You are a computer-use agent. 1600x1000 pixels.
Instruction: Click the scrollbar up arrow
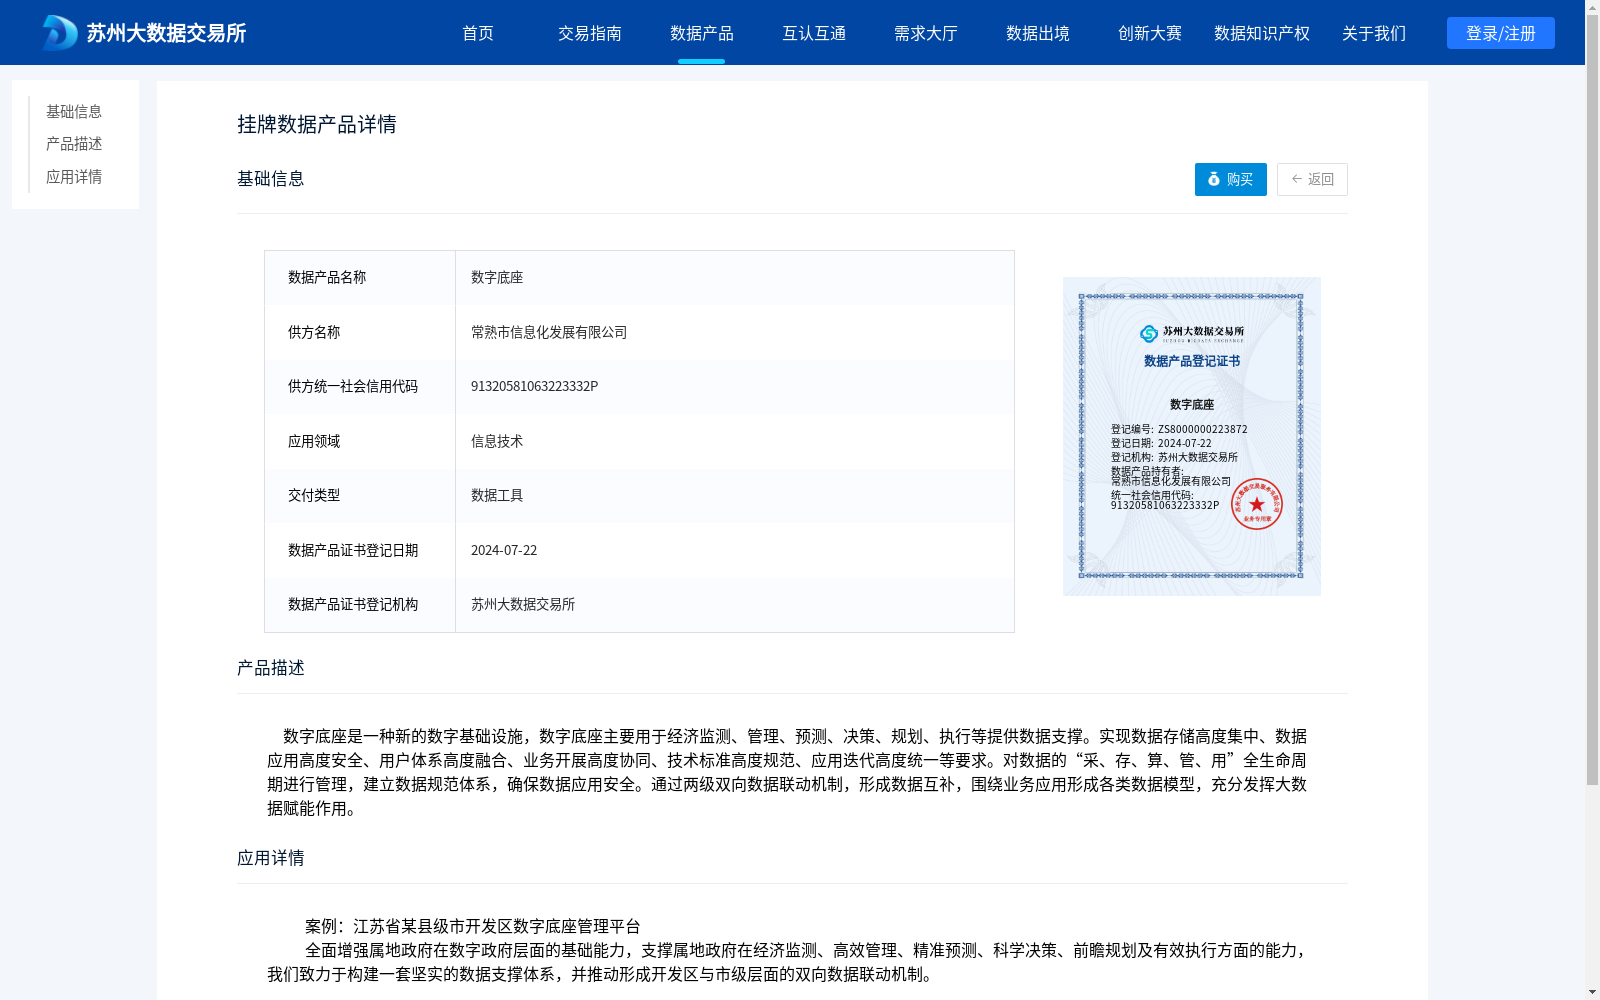point(1592,7)
